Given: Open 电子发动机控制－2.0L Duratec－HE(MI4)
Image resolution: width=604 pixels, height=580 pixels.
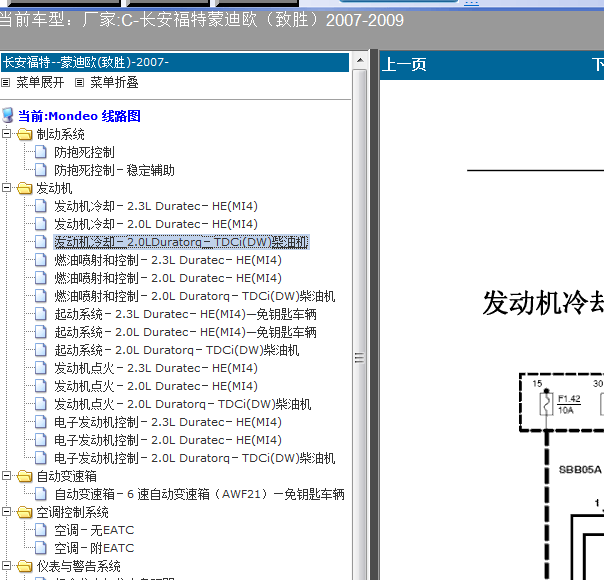Looking at the screenshot, I should coord(168,440).
